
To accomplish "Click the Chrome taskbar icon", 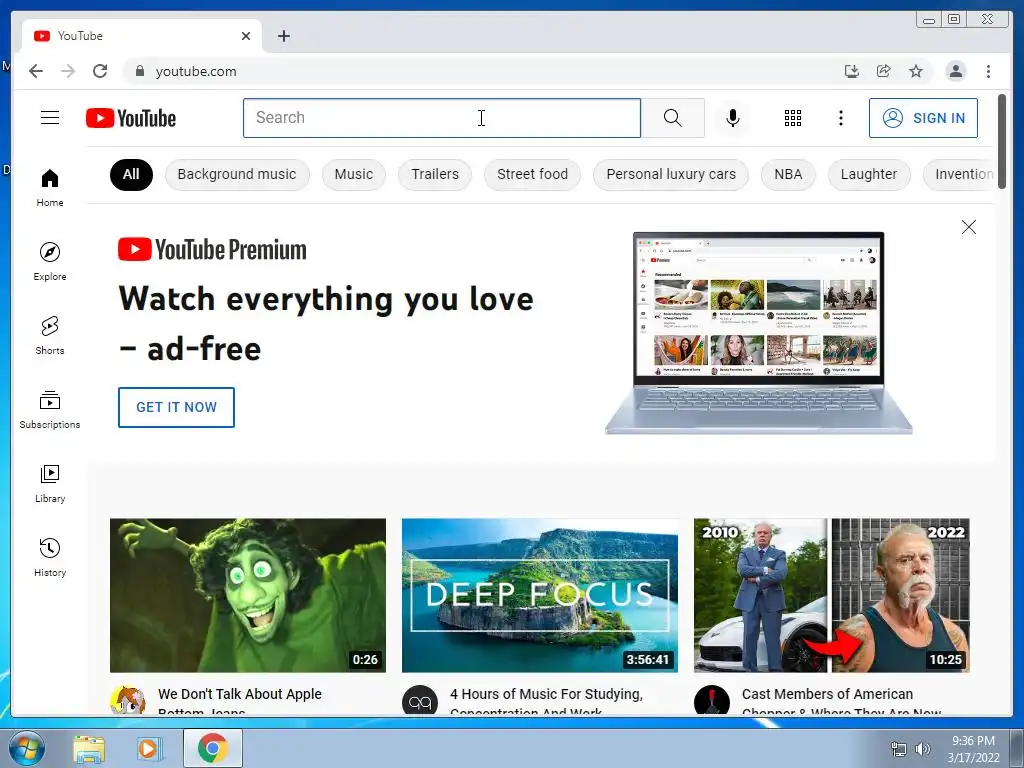I will (x=212, y=748).
